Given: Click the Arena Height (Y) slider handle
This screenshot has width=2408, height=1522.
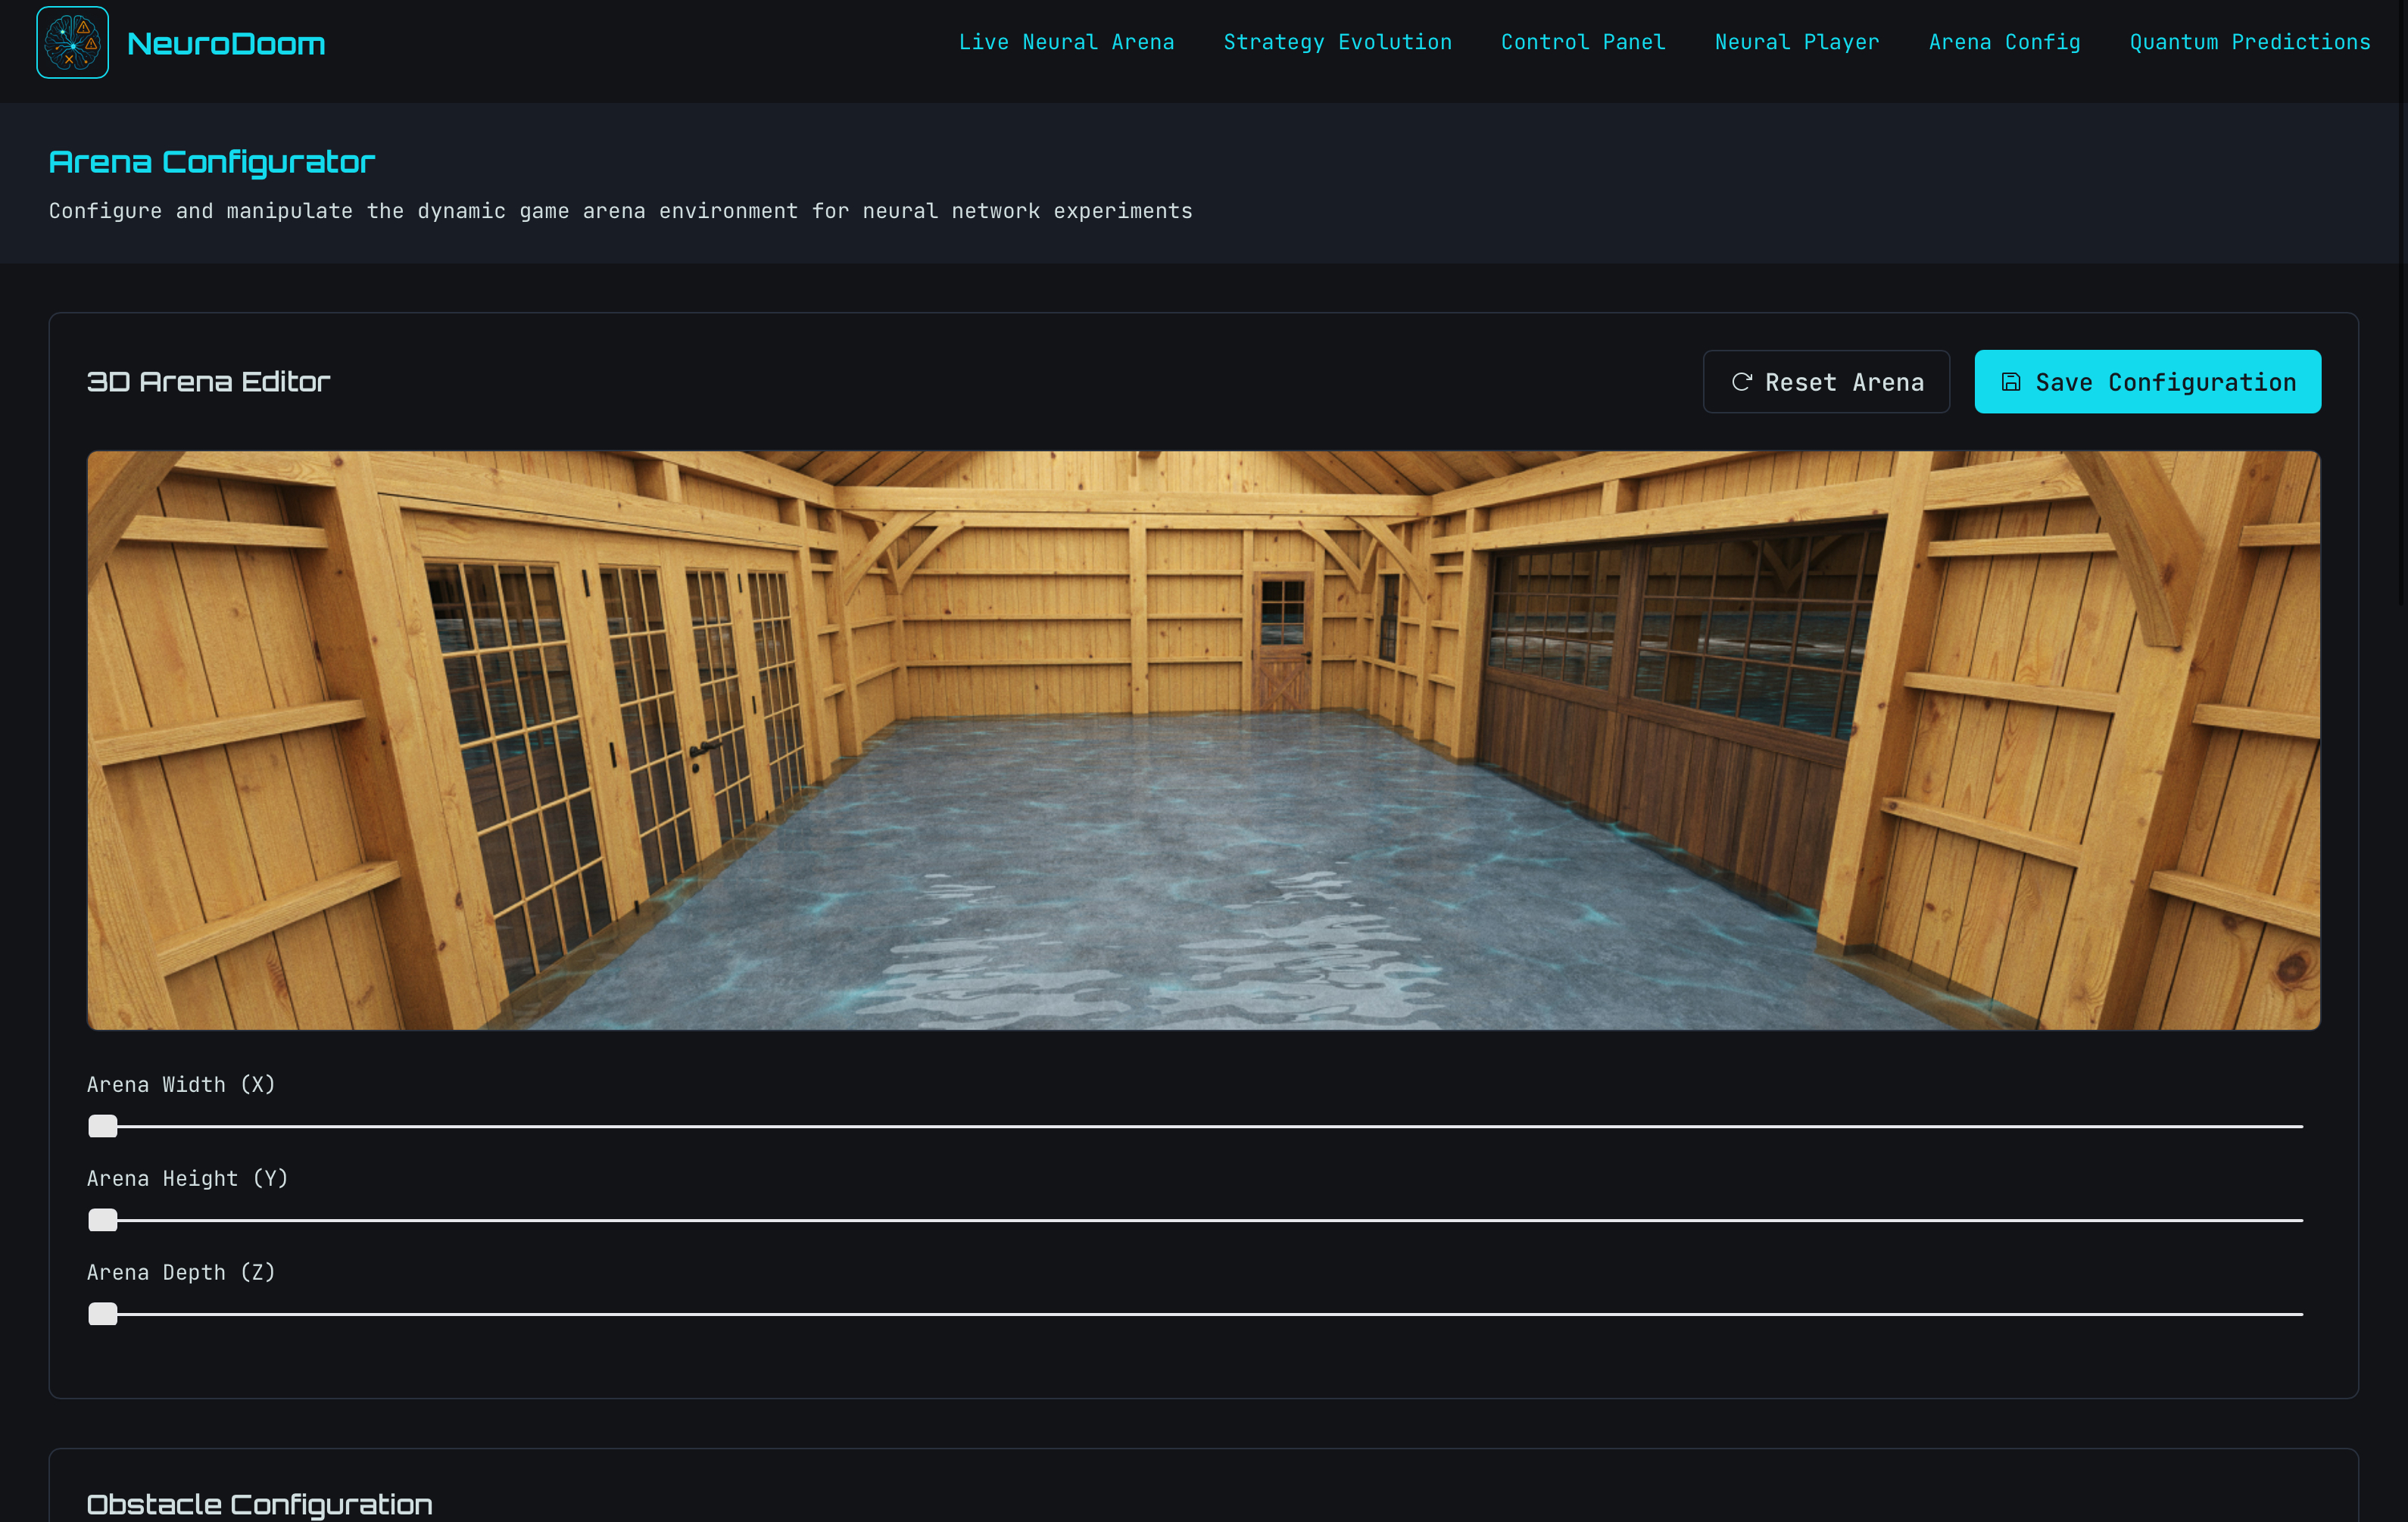Looking at the screenshot, I should point(103,1220).
